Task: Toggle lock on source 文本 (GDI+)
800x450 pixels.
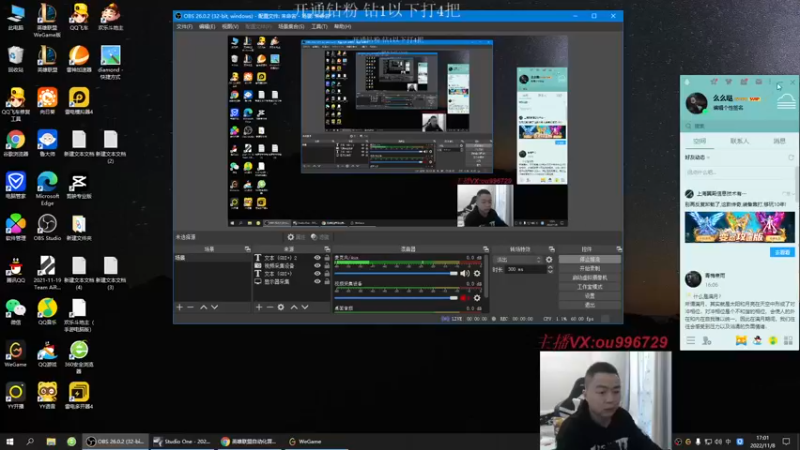Action: click(327, 273)
